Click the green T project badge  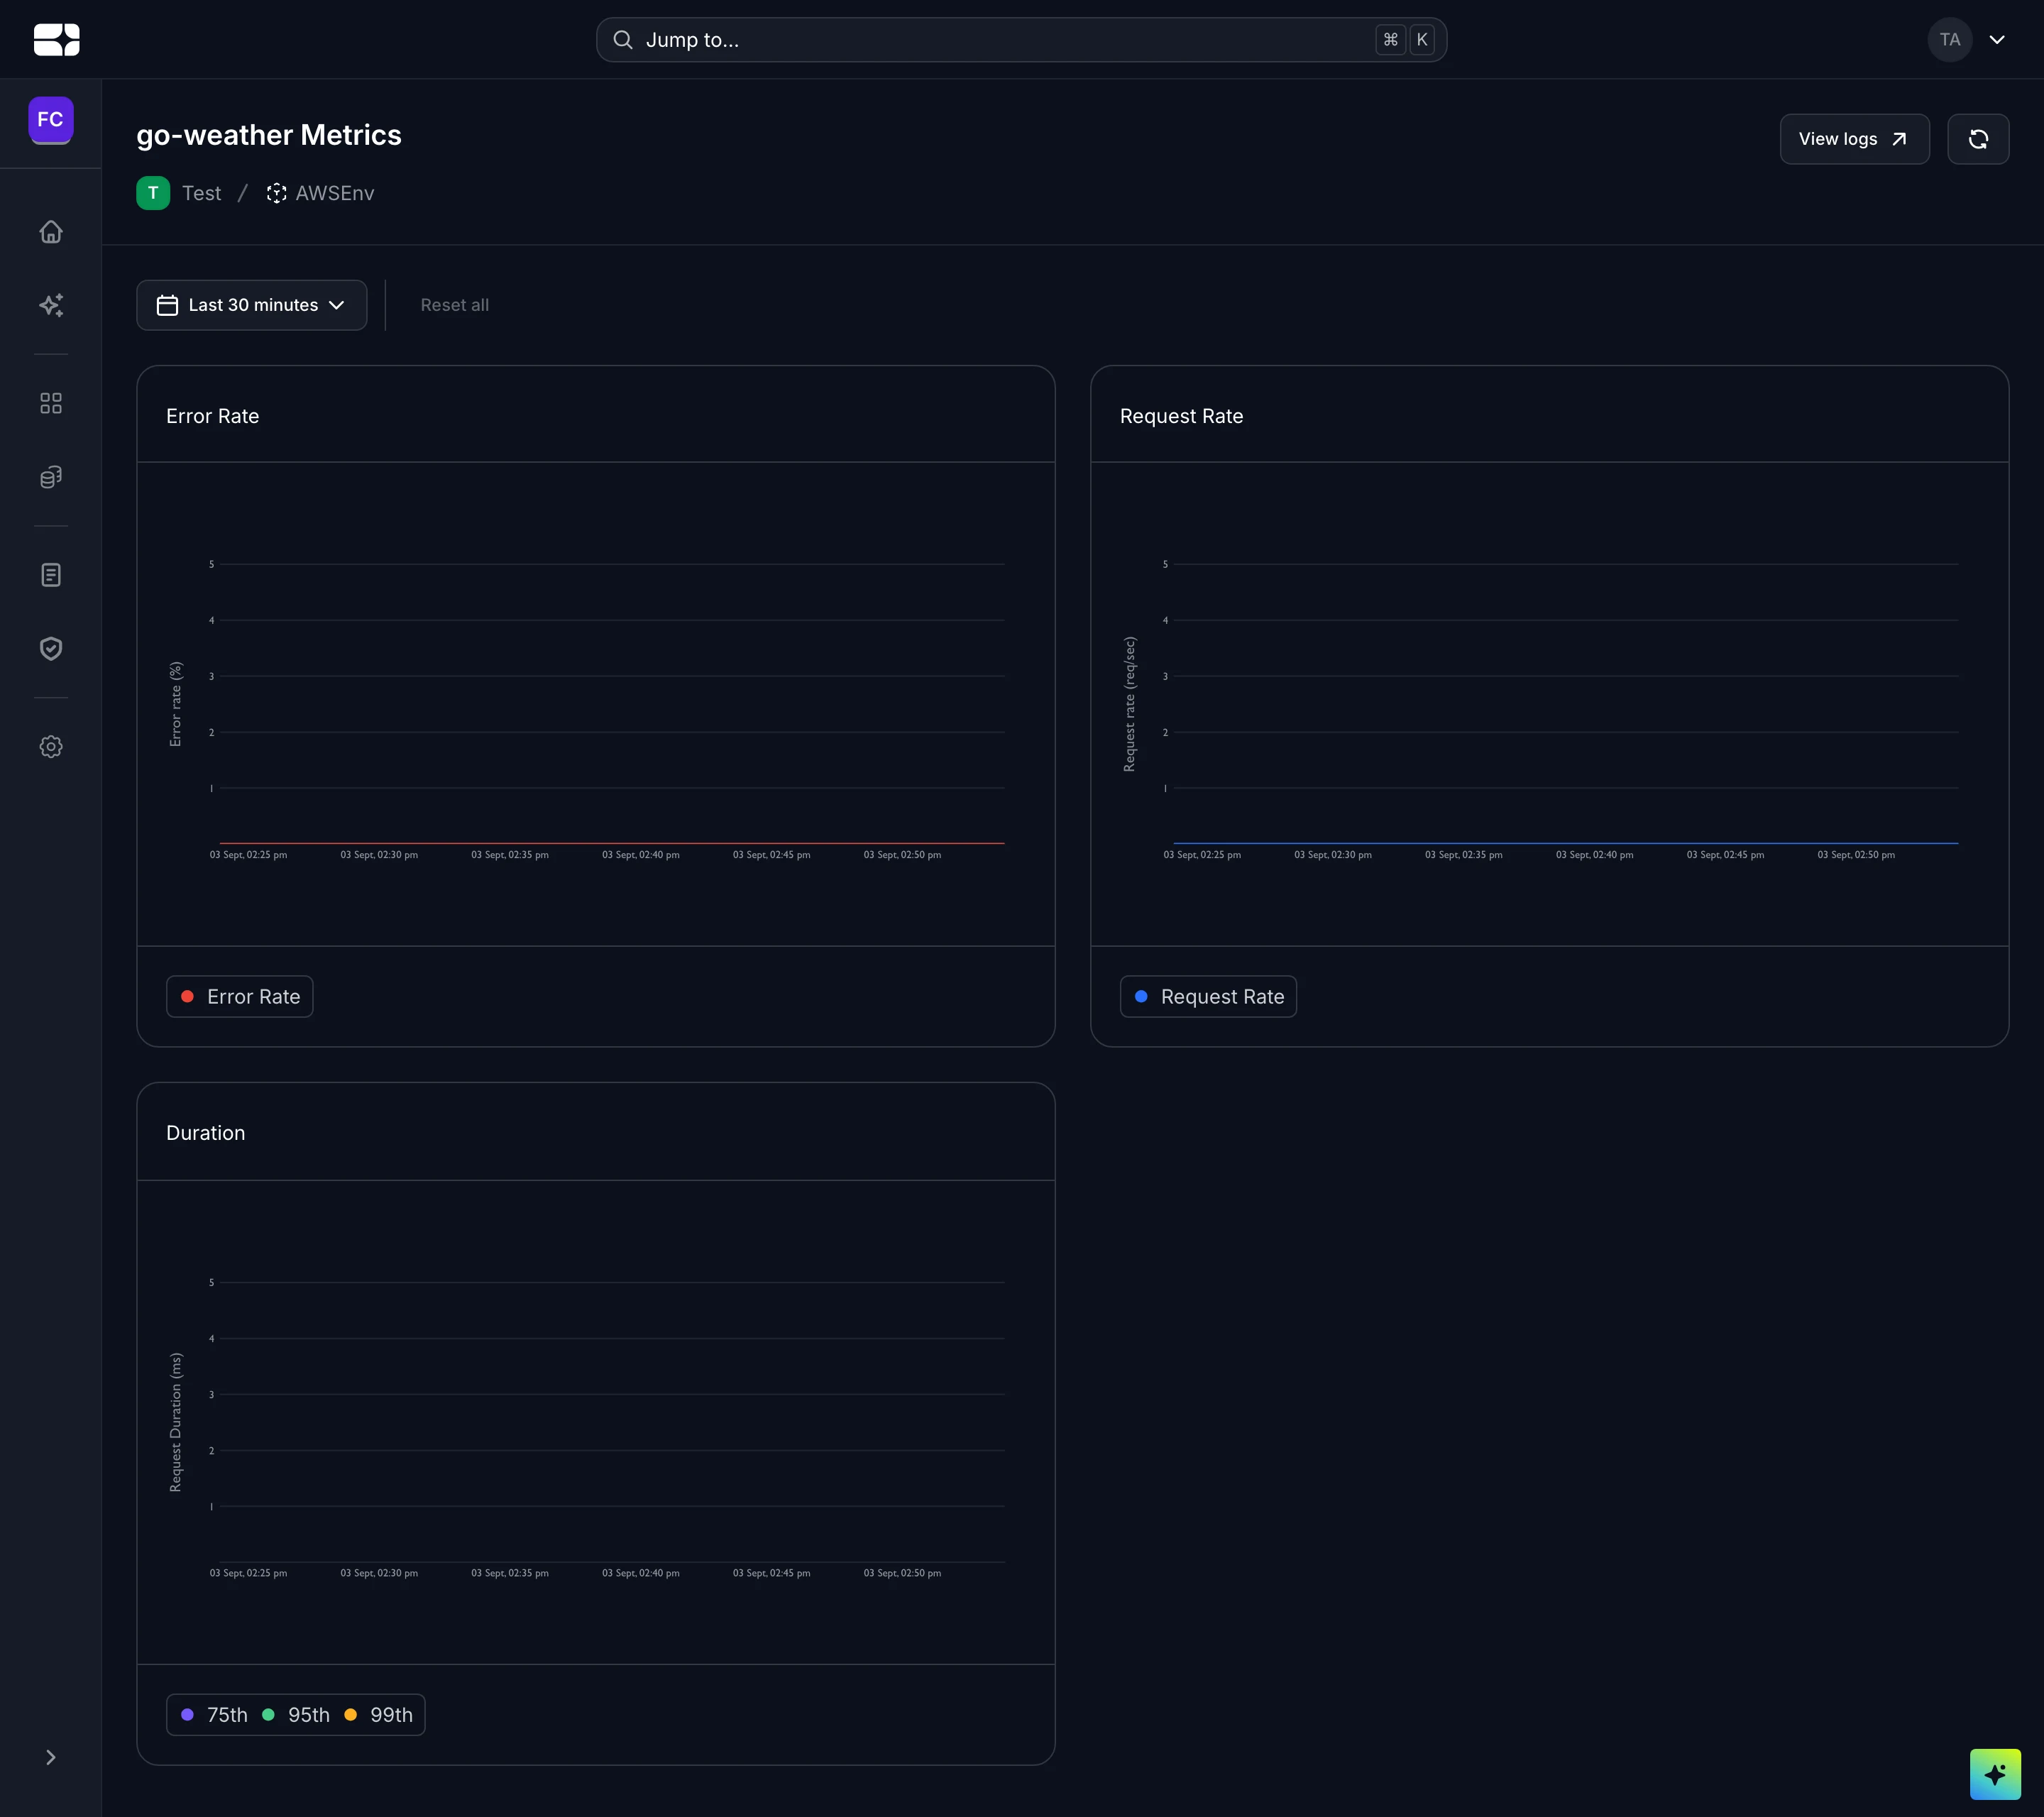coord(153,193)
